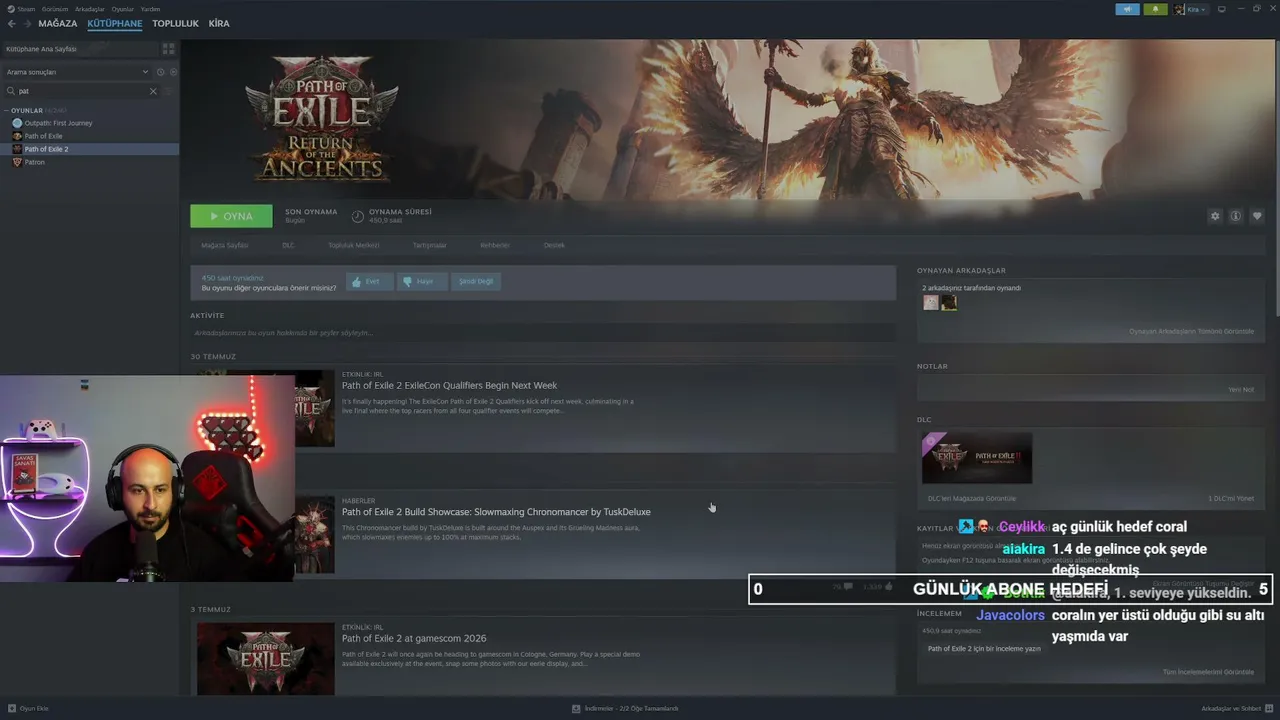Enter Big Picture mode icon
Screen dimensions: 1280x720
[1221, 9]
